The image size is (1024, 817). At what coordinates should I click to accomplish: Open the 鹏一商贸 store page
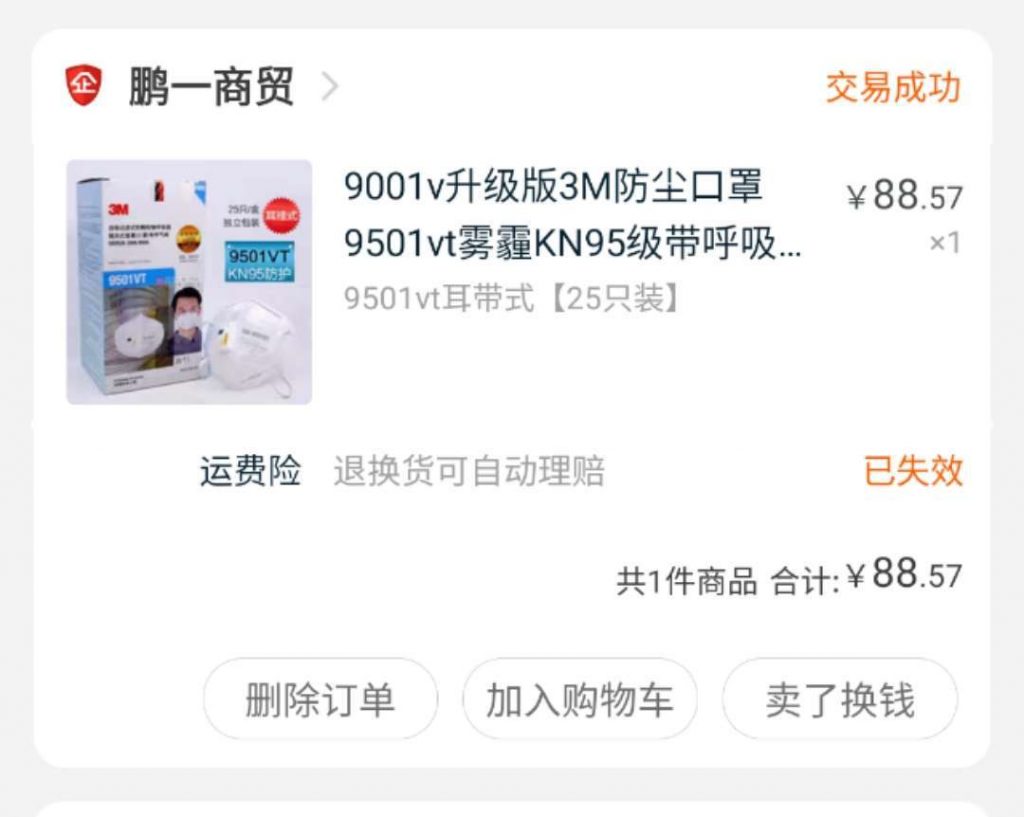click(x=210, y=86)
